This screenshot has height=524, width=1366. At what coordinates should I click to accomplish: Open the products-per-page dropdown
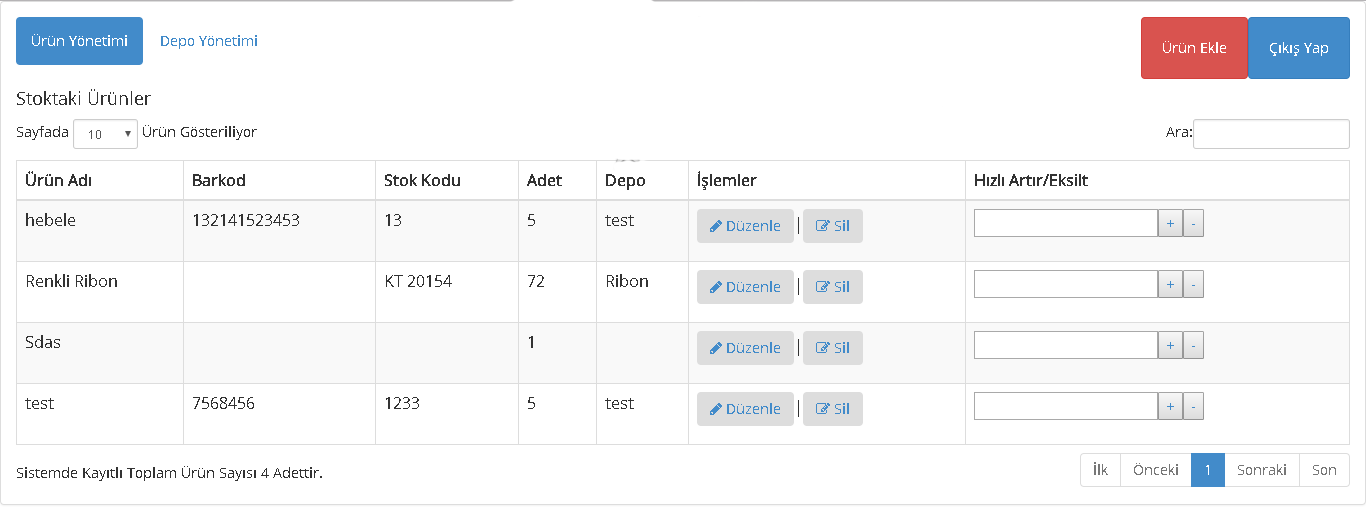(105, 133)
